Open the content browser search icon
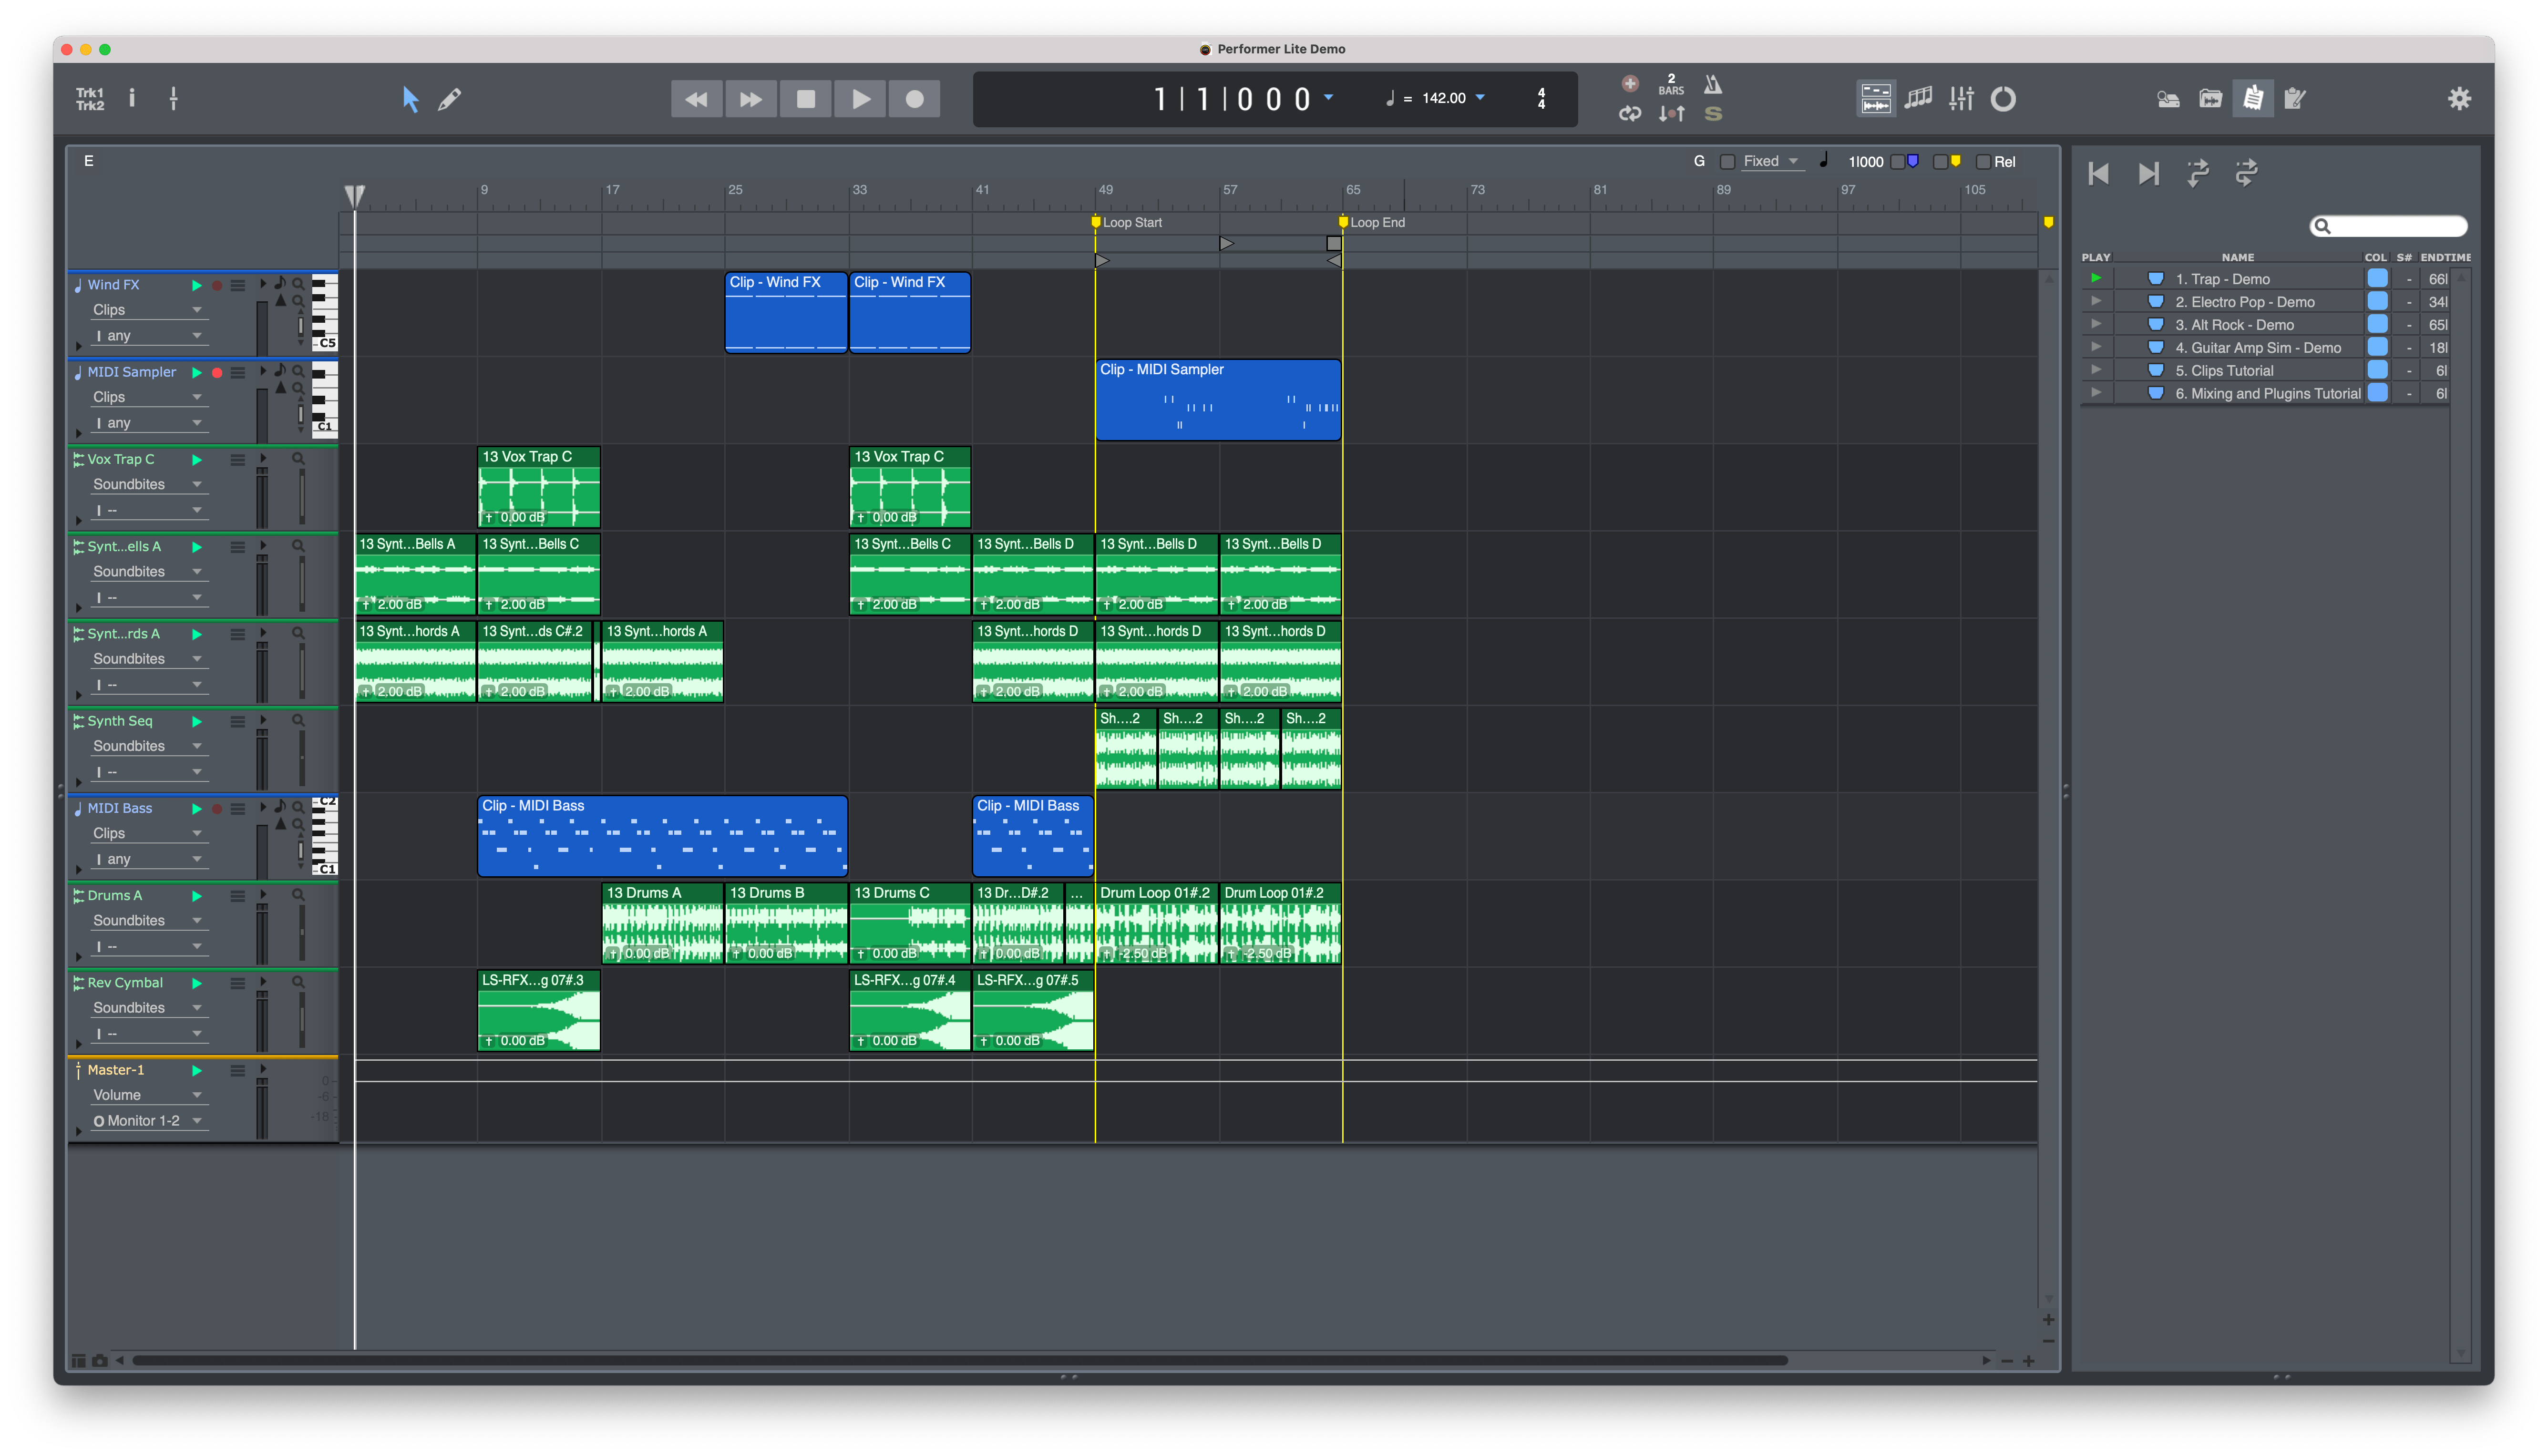 (x=2168, y=99)
